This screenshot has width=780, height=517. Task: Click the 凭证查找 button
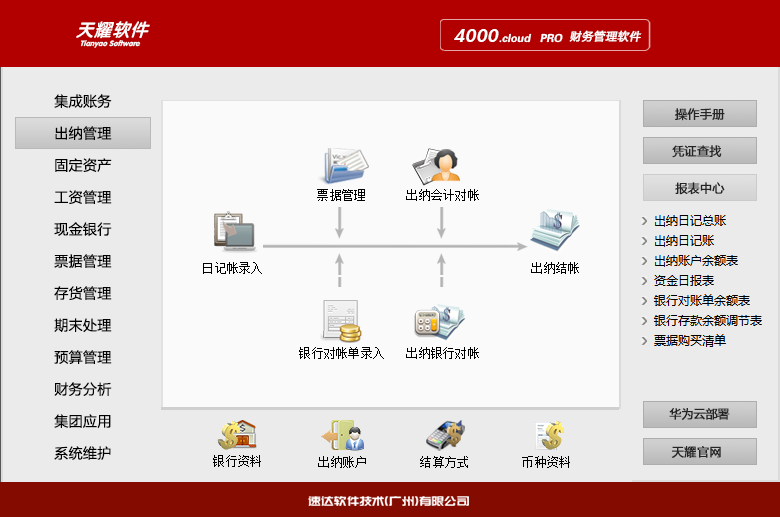(699, 151)
